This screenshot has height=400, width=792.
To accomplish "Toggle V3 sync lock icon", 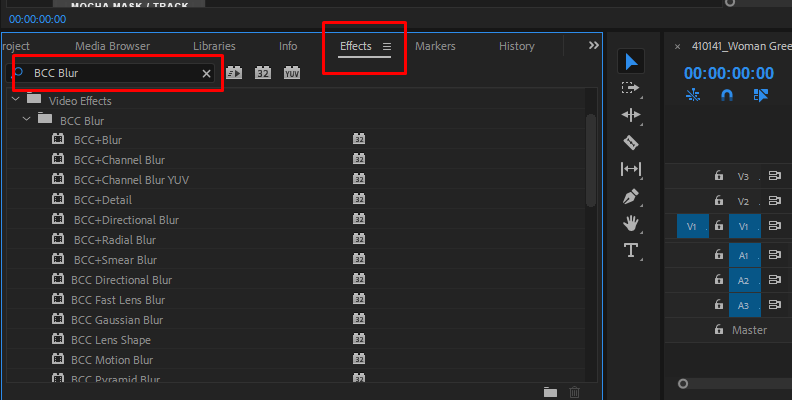I will click(x=774, y=176).
